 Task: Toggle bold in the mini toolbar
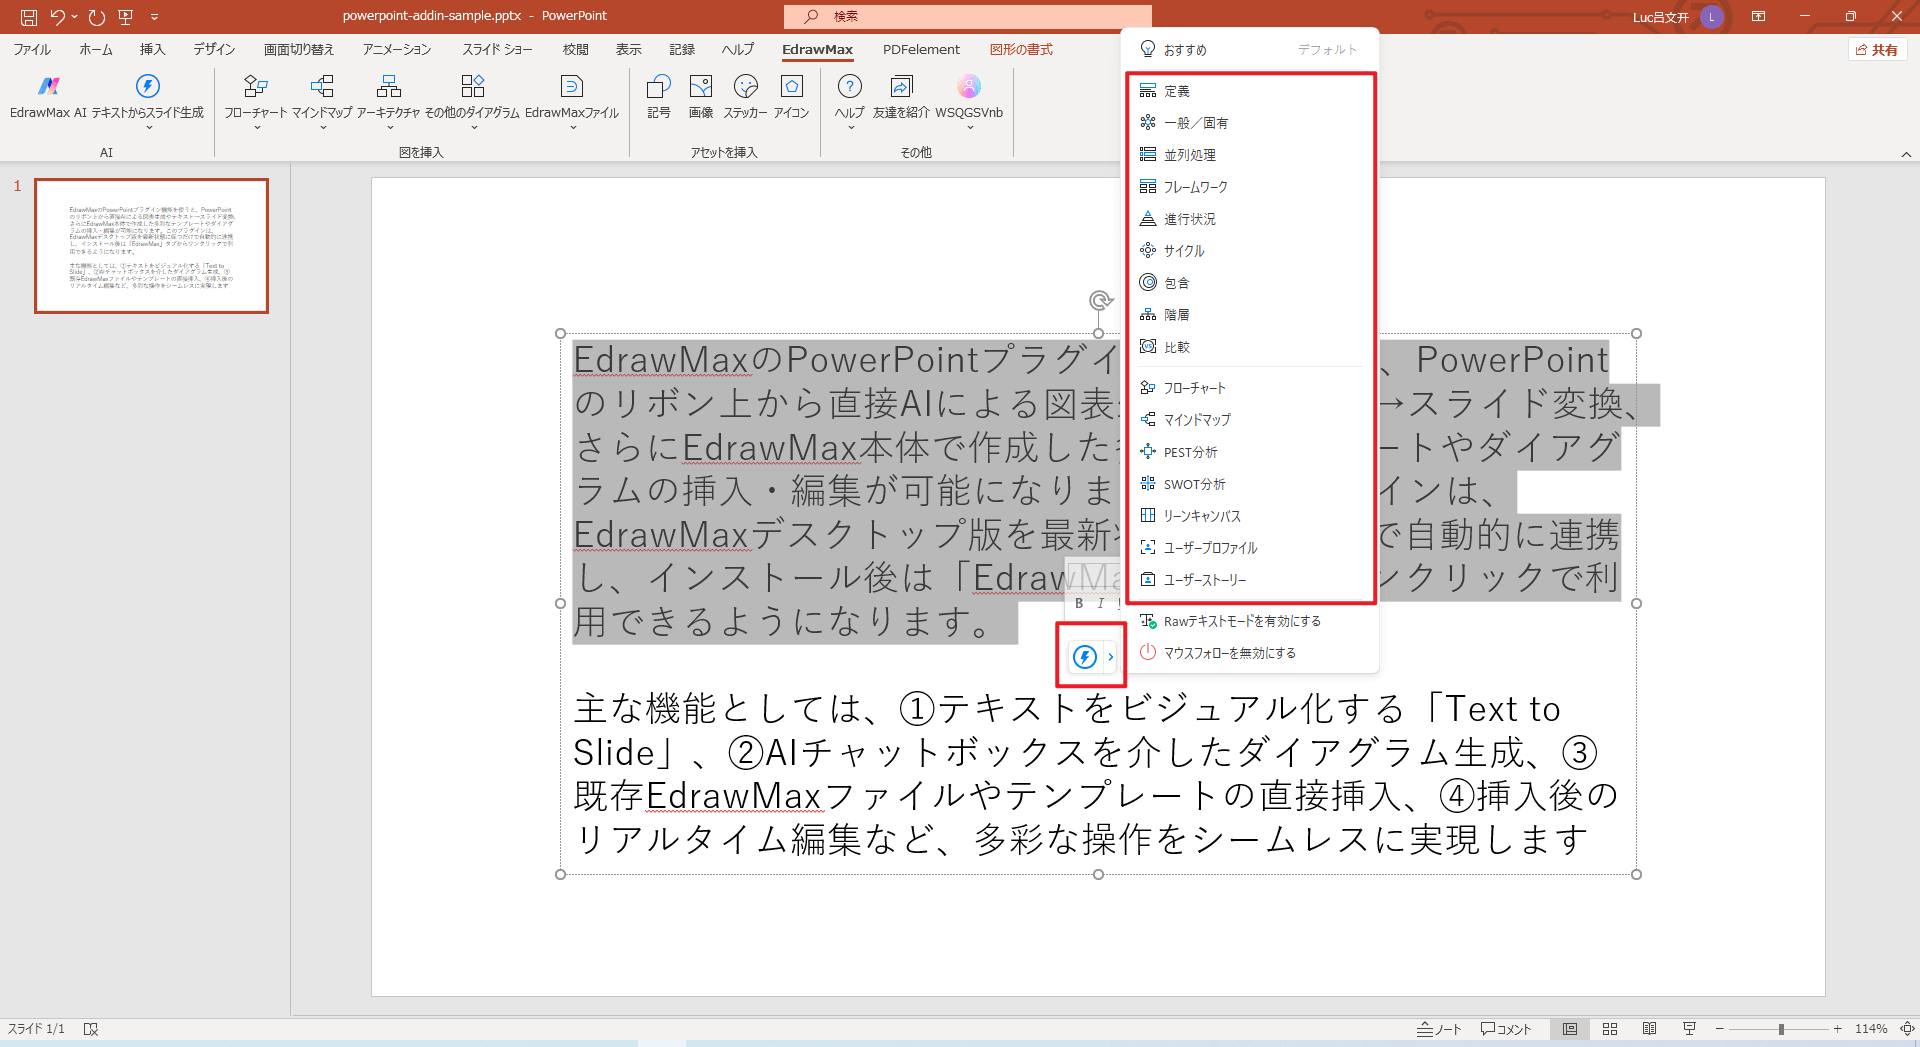click(x=1079, y=603)
